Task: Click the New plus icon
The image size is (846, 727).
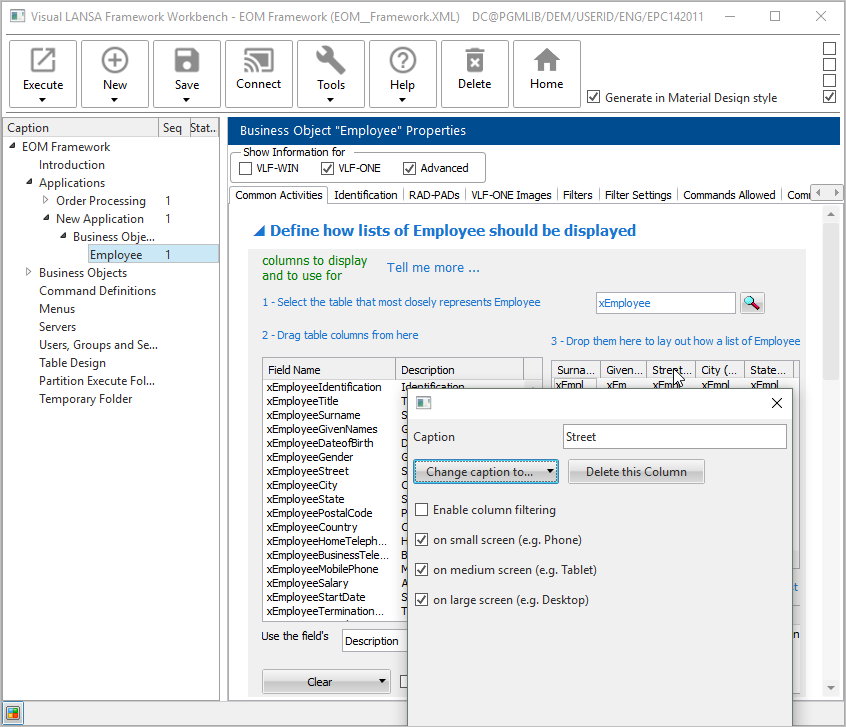Action: click(x=115, y=62)
